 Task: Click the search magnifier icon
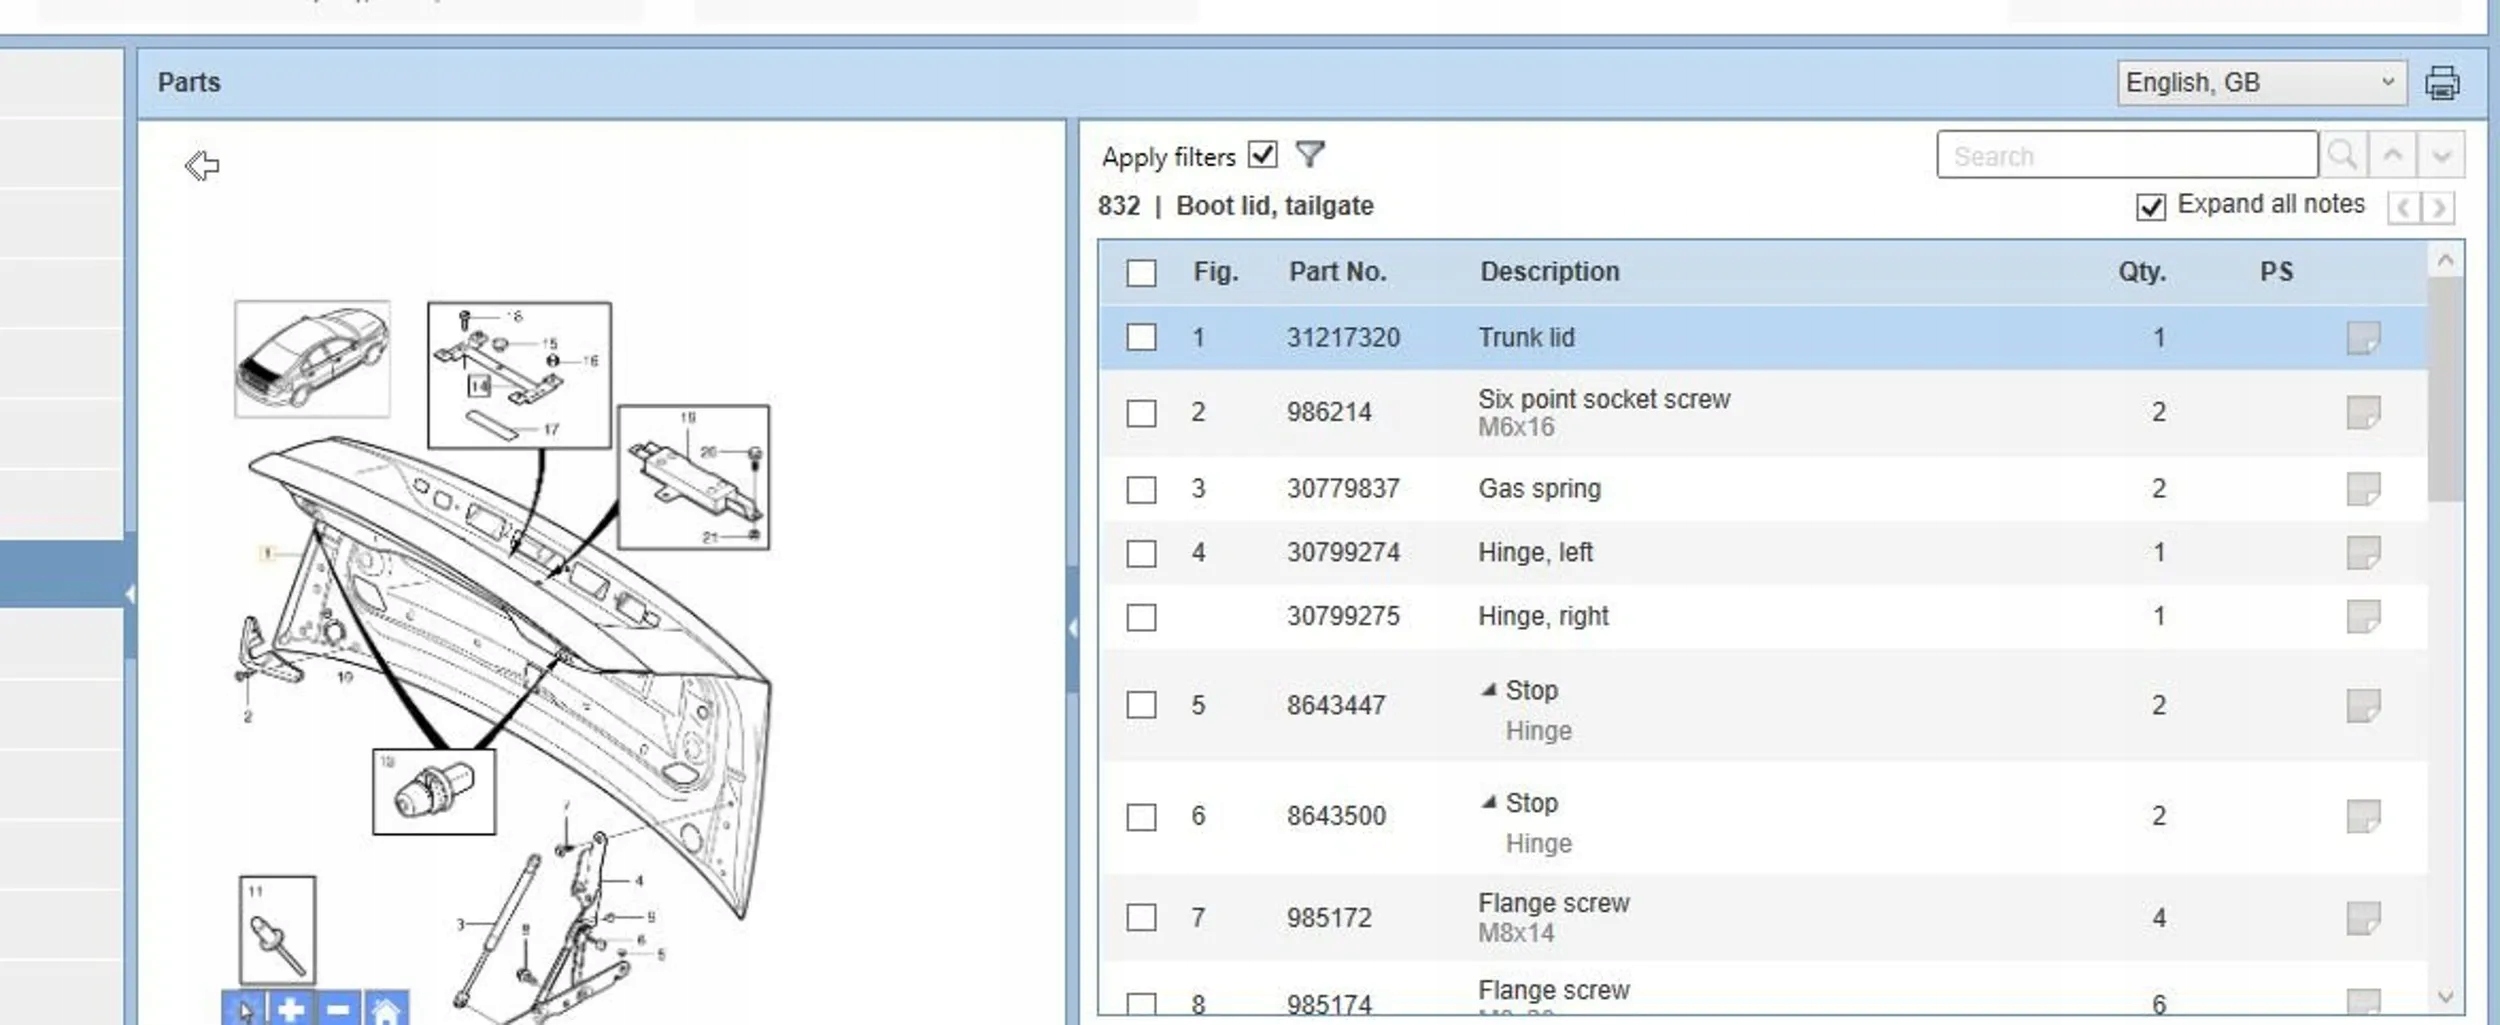pos(2342,155)
